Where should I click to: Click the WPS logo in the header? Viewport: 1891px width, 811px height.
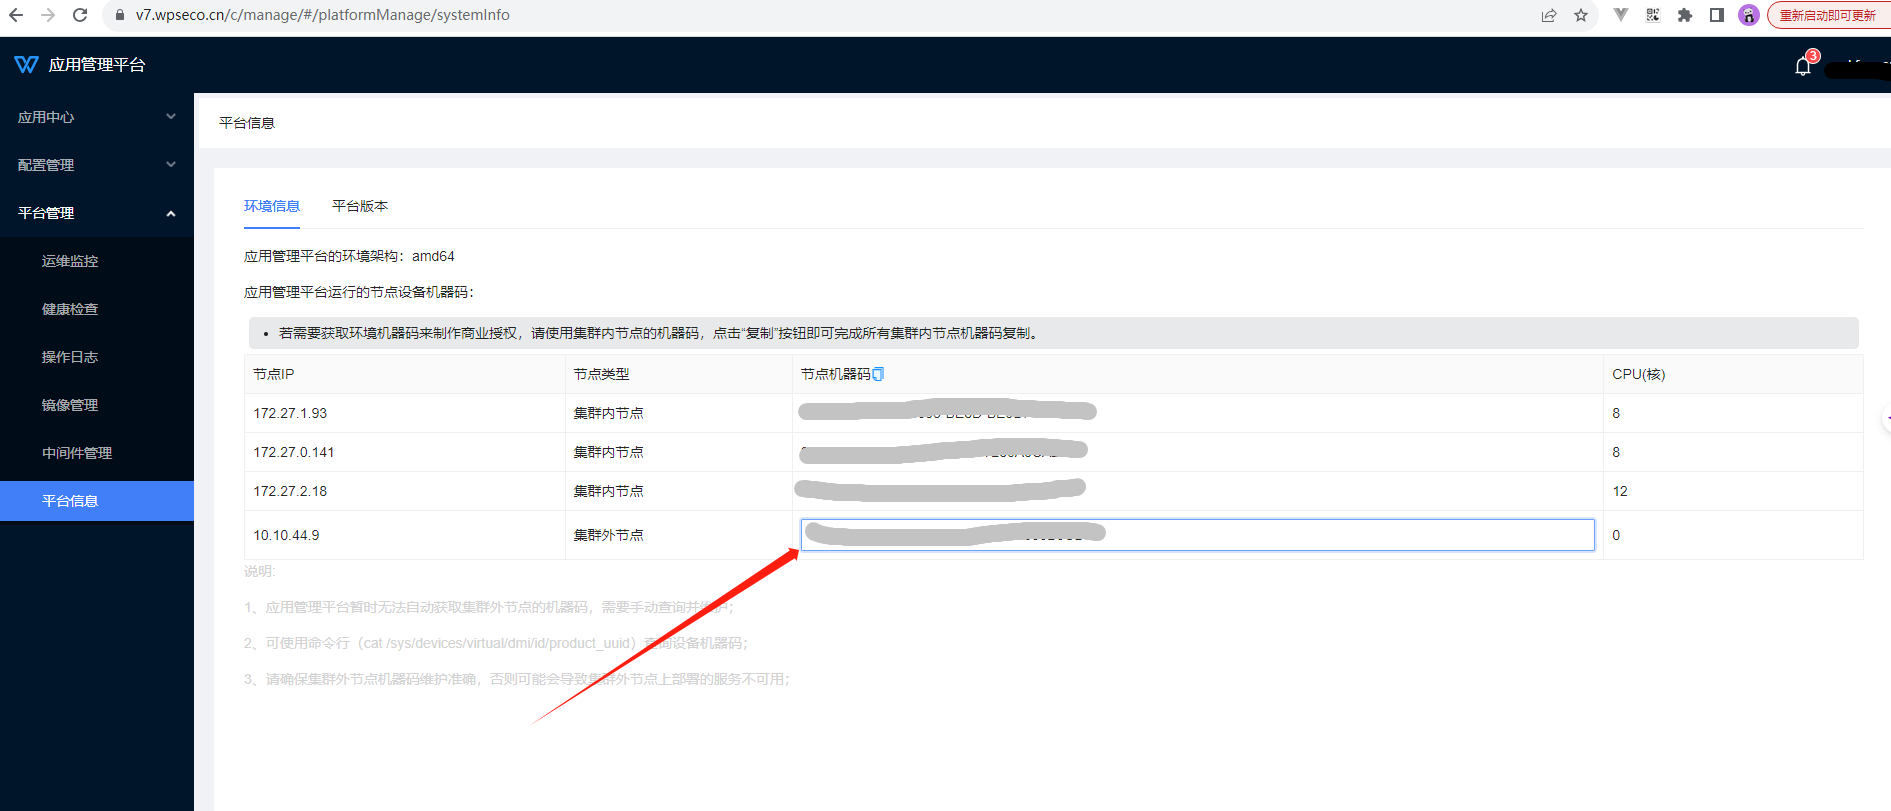point(26,65)
